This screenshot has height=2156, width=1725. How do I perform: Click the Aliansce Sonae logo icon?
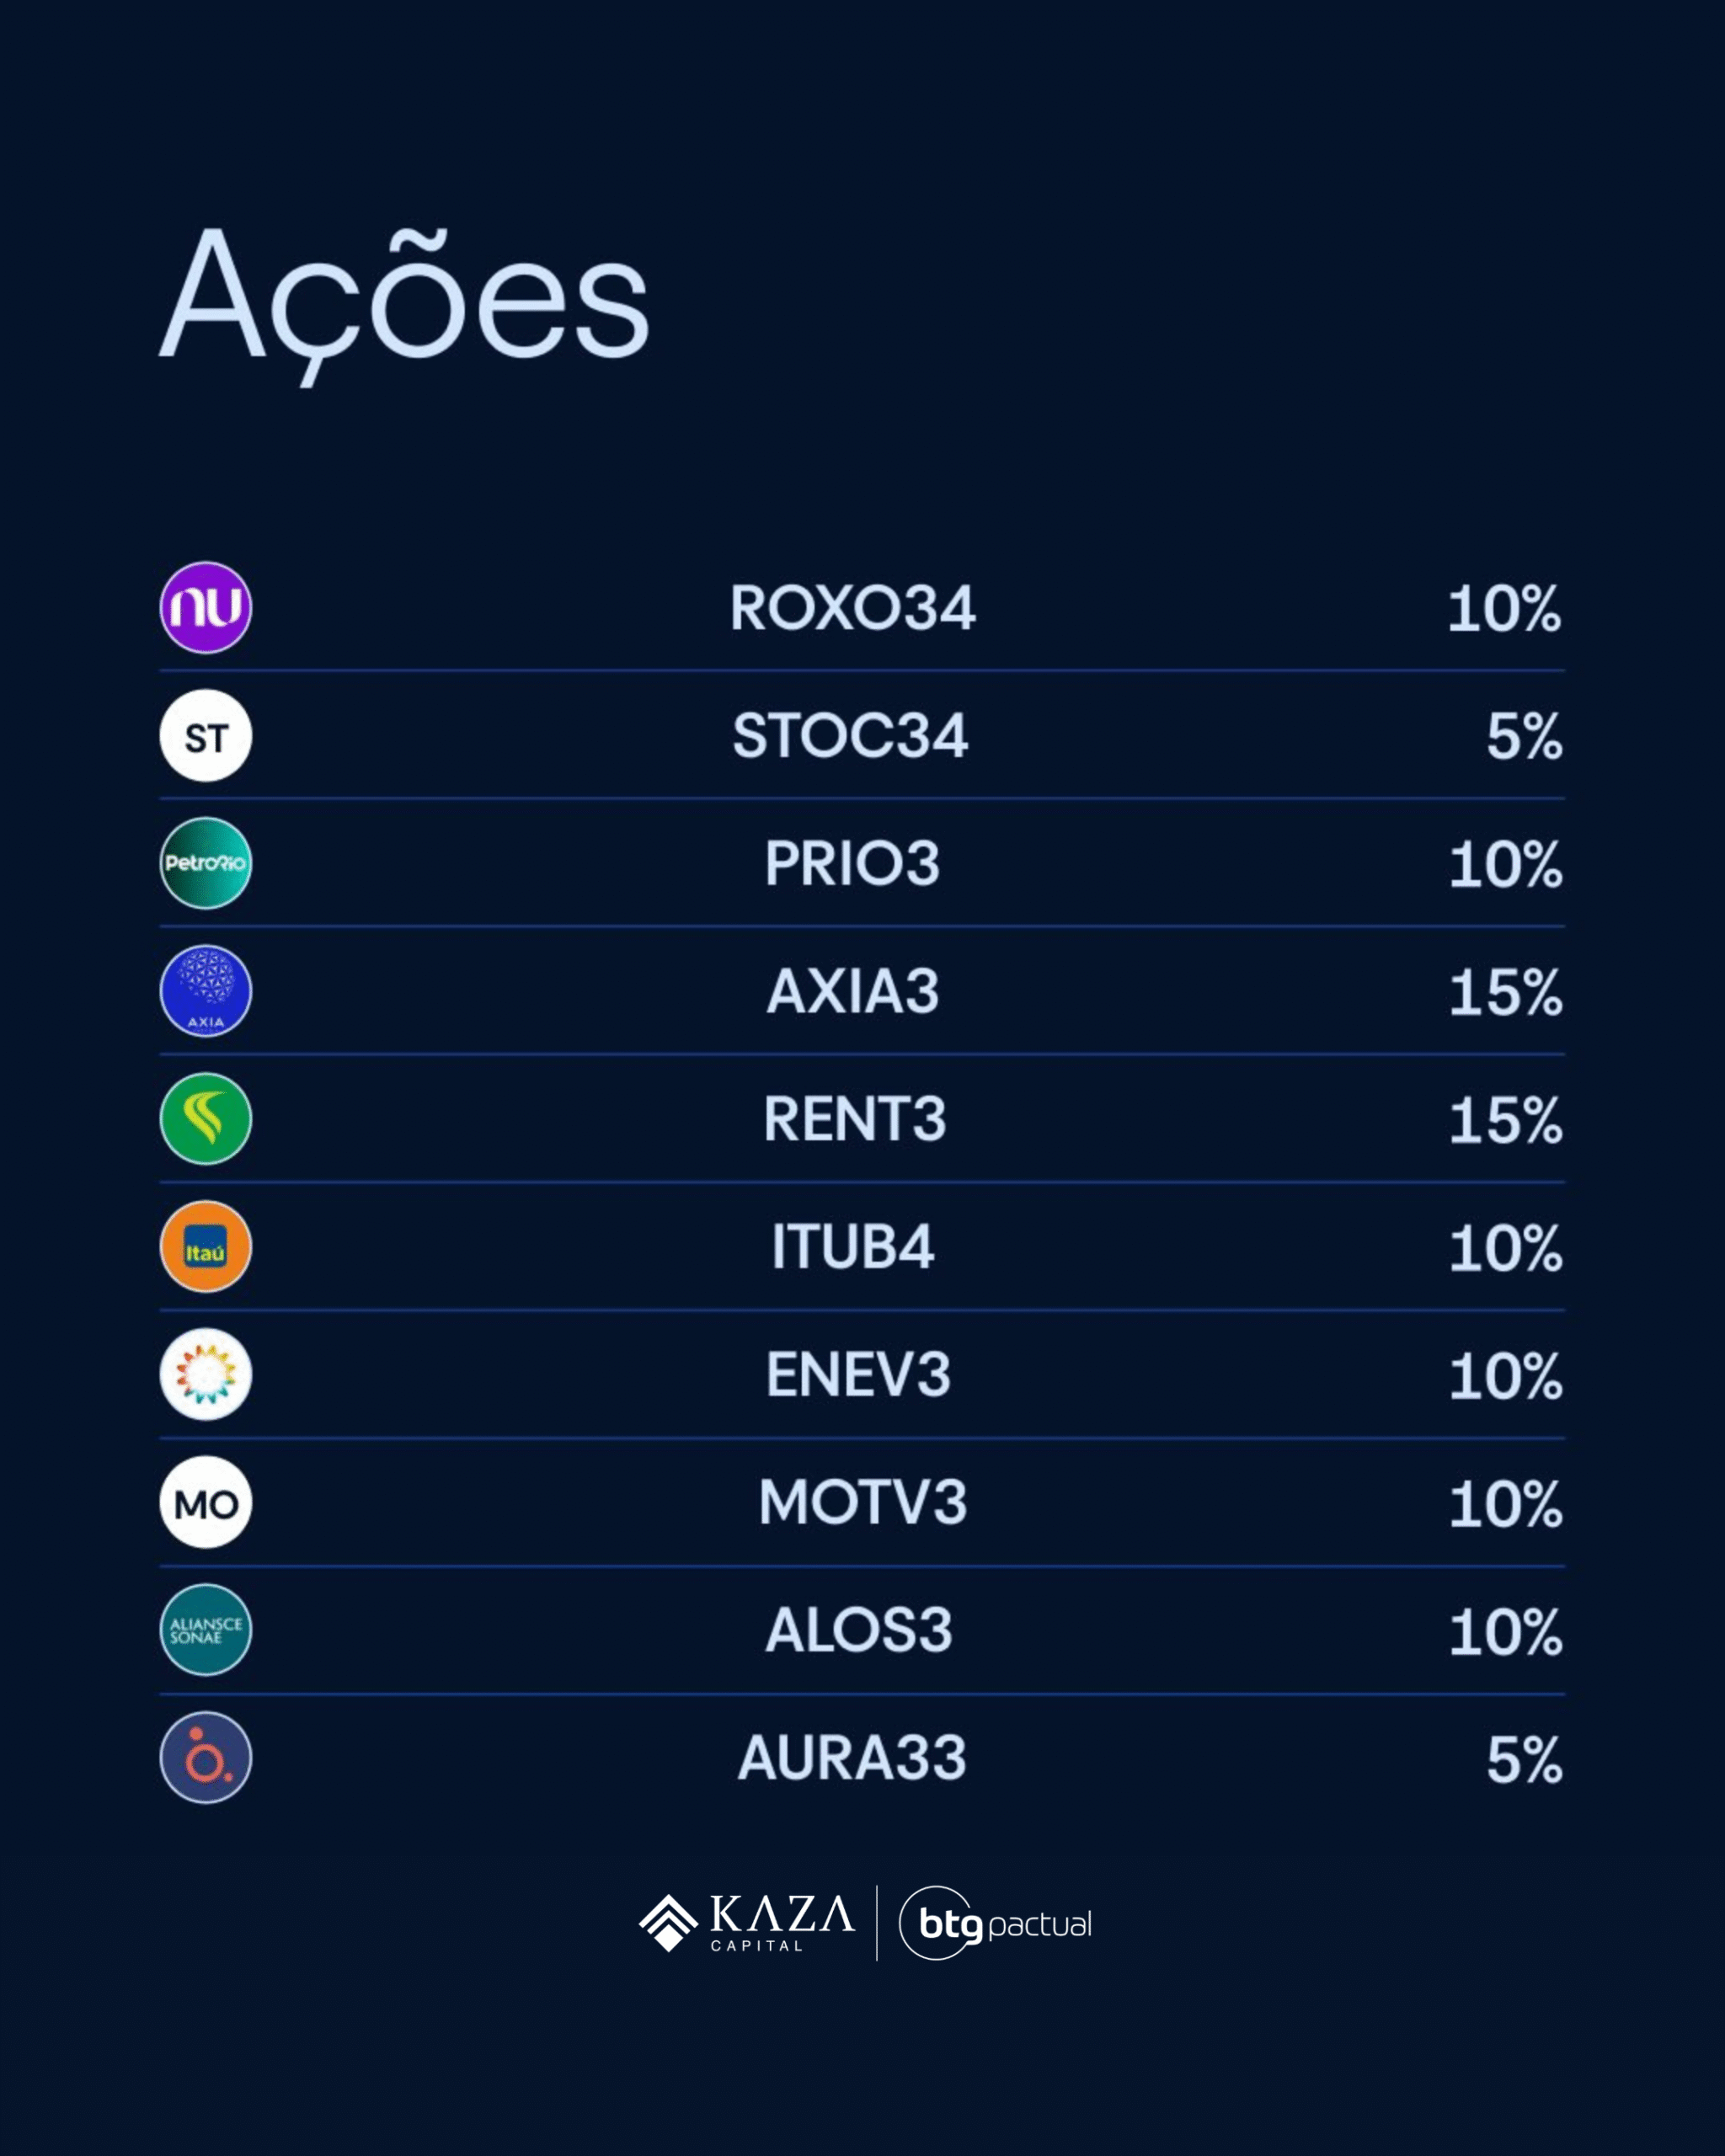point(206,1630)
